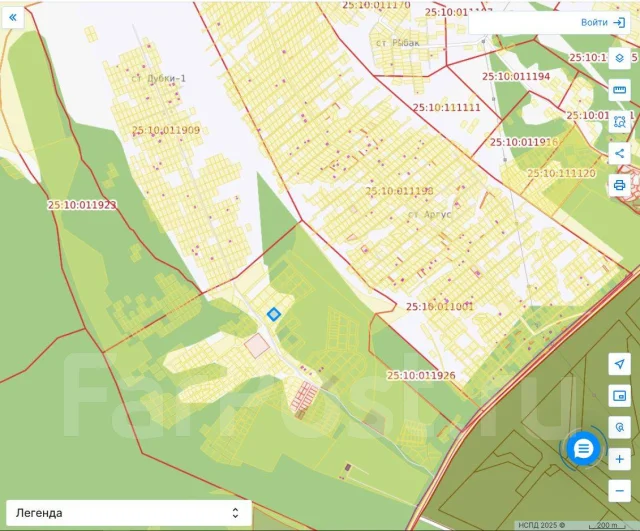
Task: Select the blue highlighted land parcel marker
Action: 274,314
